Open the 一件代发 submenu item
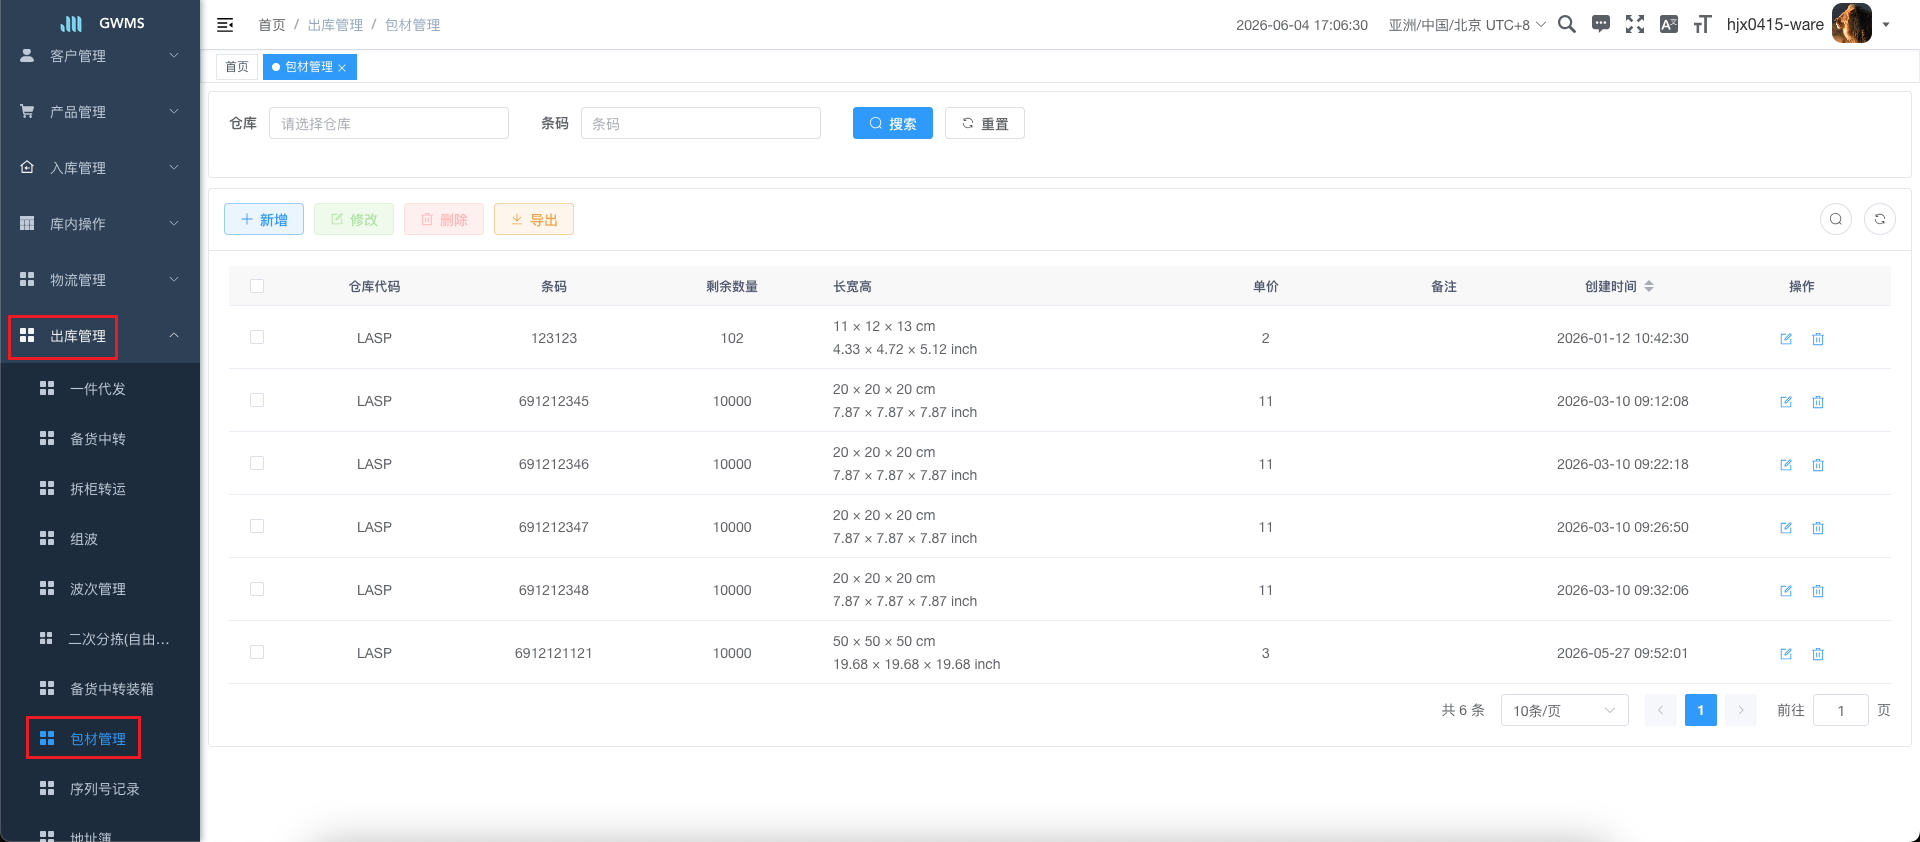 [100, 389]
